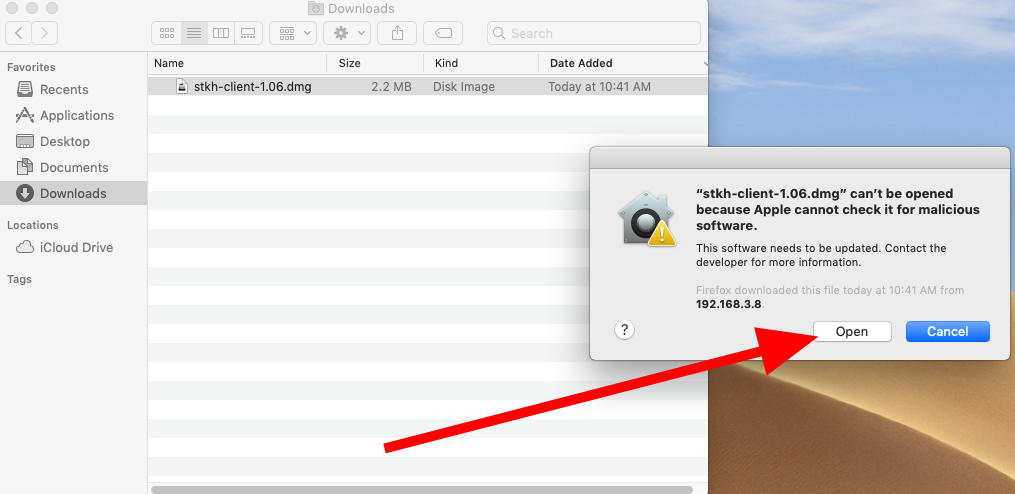This screenshot has height=494, width=1015.
Task: Click the horizontal scrollbar in Finder
Action: tap(422, 489)
